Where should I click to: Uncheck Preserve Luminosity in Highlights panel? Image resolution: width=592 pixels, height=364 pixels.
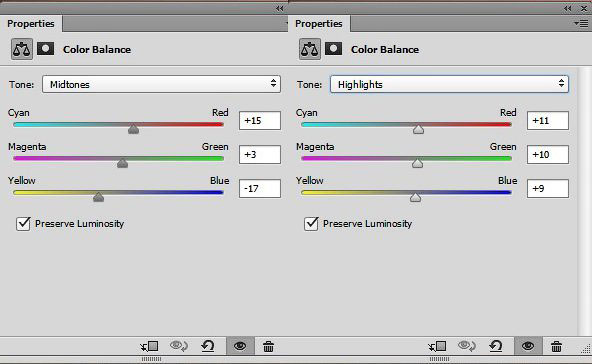311,224
